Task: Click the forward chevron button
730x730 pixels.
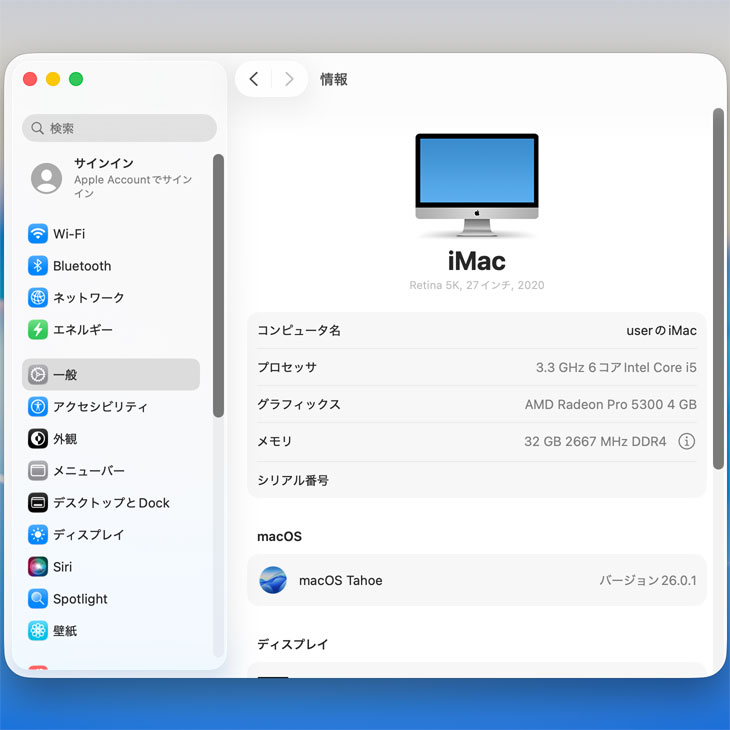Action: click(289, 79)
